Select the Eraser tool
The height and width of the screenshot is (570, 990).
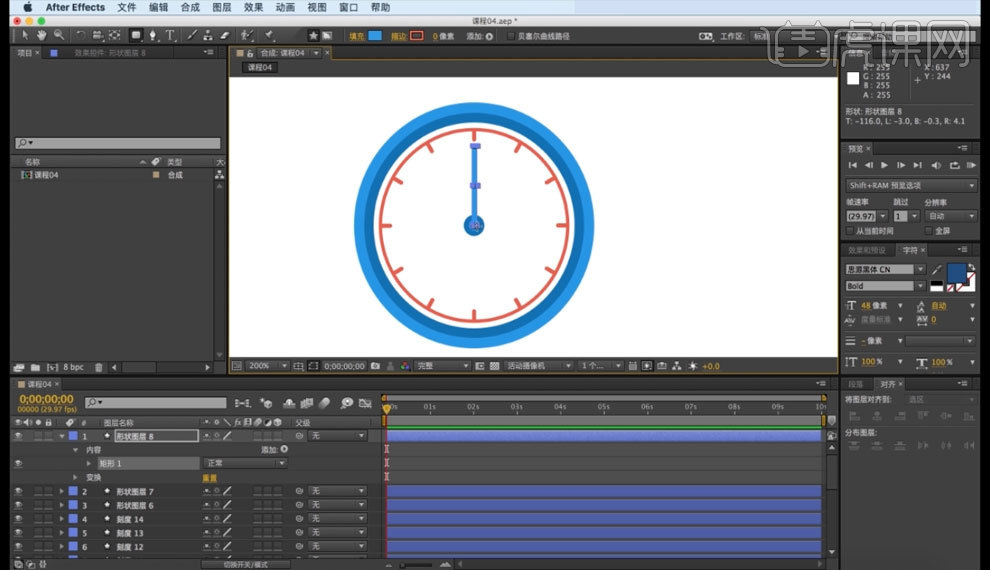point(225,35)
